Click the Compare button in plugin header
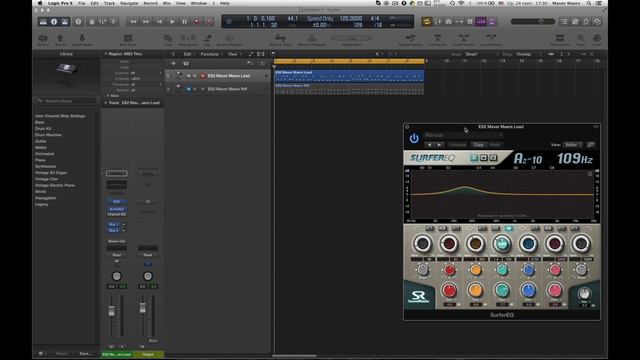Image resolution: width=640 pixels, height=360 pixels. [457, 145]
